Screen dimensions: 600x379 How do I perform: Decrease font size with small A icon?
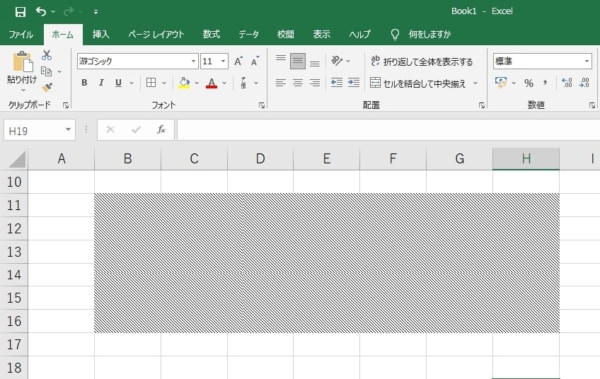click(255, 61)
